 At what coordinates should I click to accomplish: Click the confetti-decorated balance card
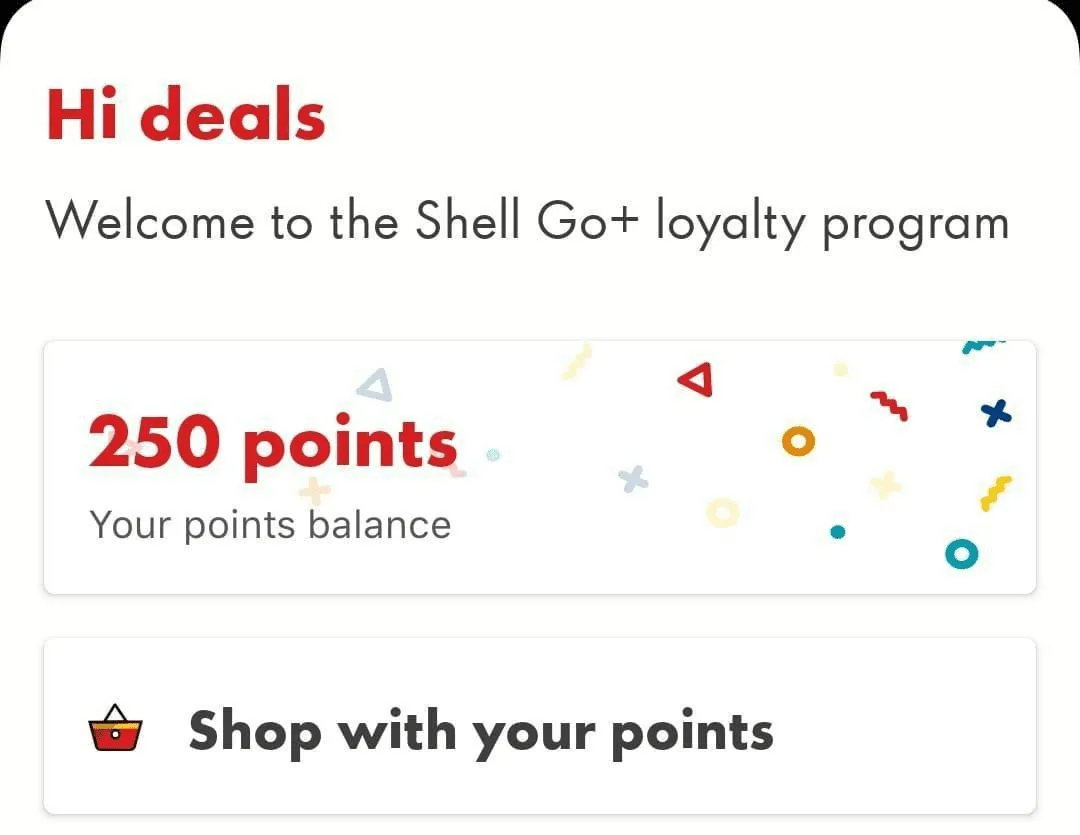pos(540,467)
